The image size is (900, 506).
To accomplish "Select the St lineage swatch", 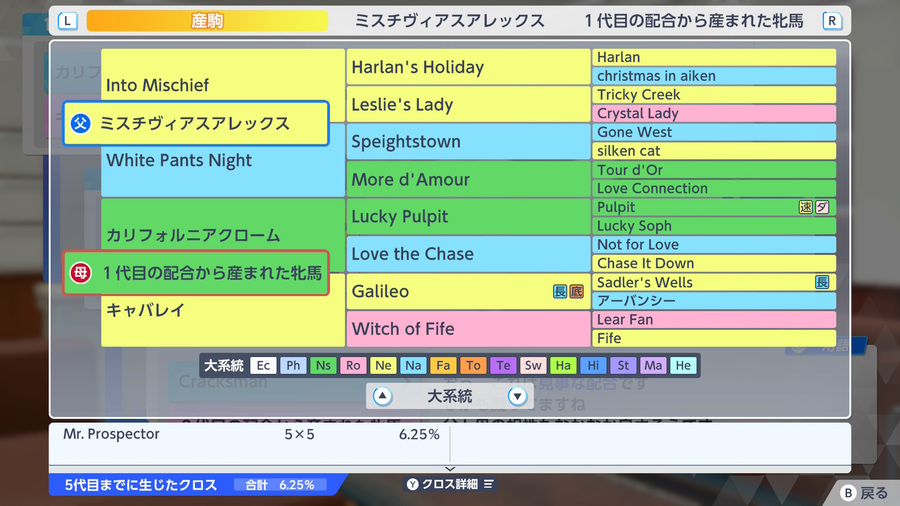I will coord(623,365).
